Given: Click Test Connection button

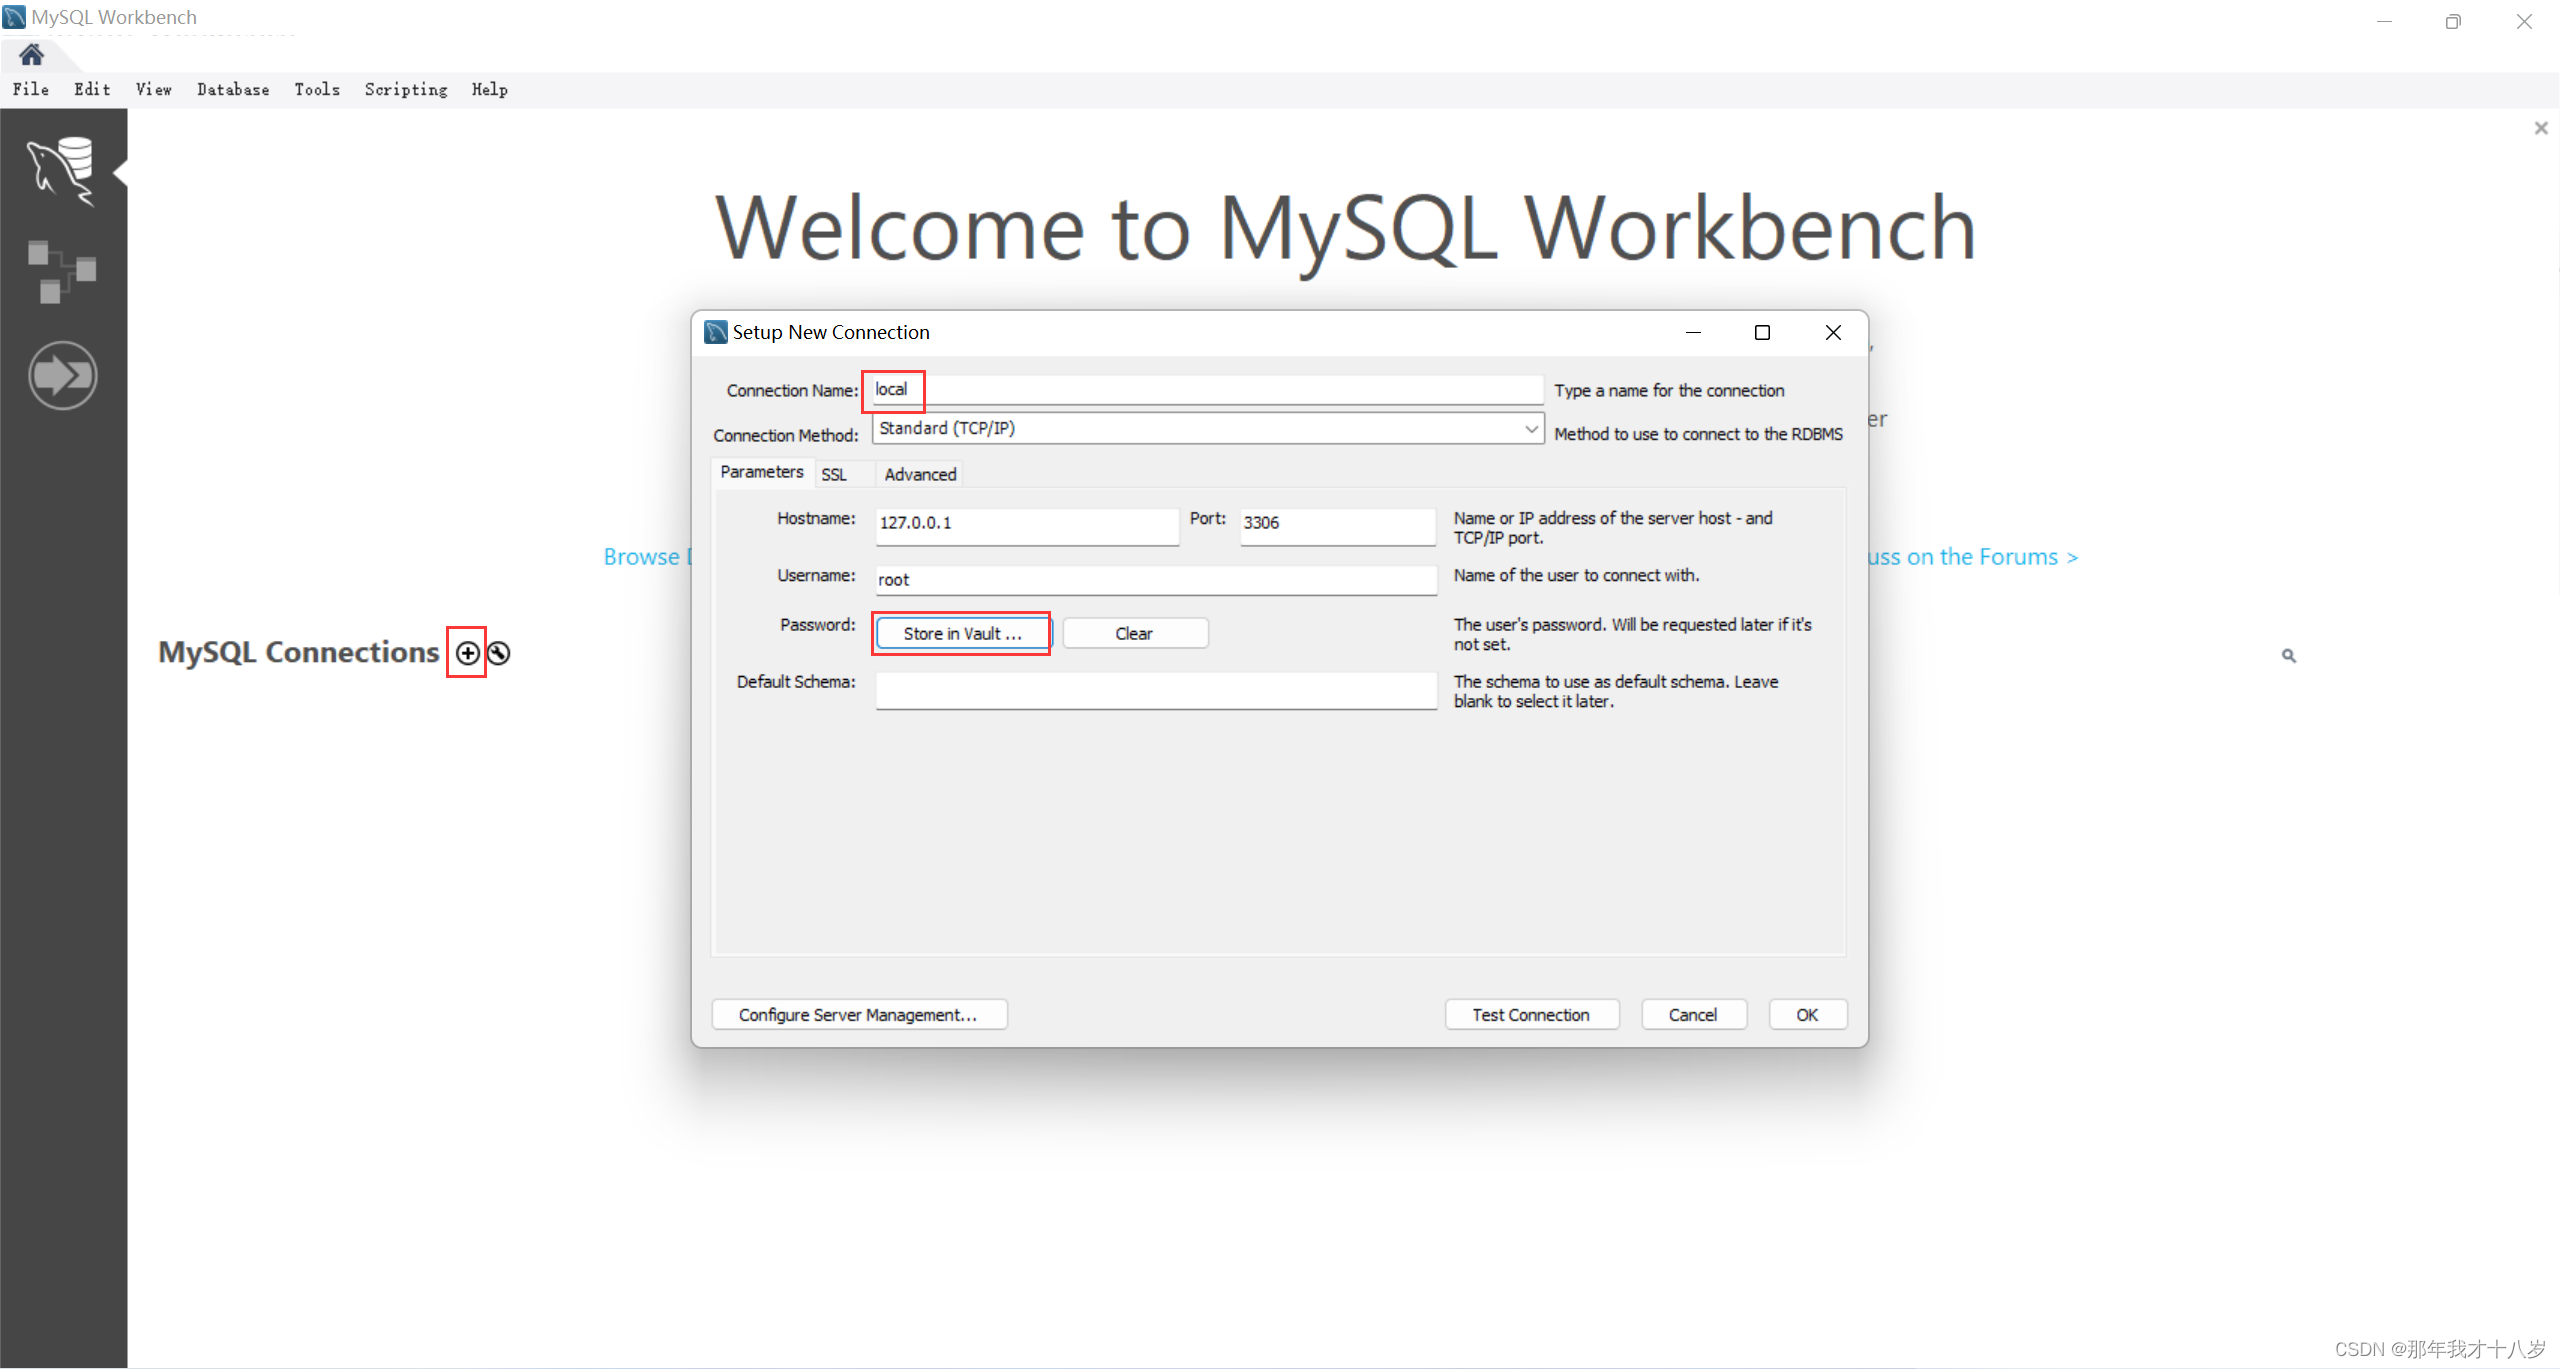Looking at the screenshot, I should 1530,1015.
